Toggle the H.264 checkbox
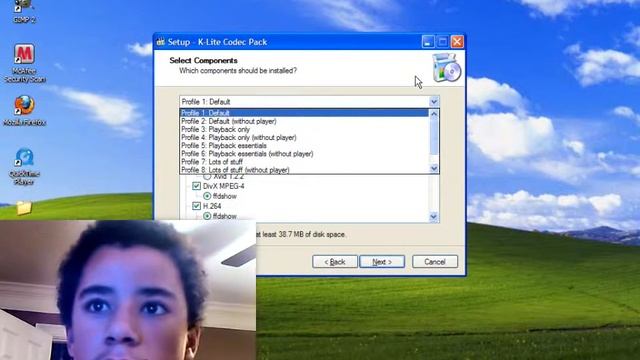Screen dimensions: 640x360 click(x=196, y=206)
